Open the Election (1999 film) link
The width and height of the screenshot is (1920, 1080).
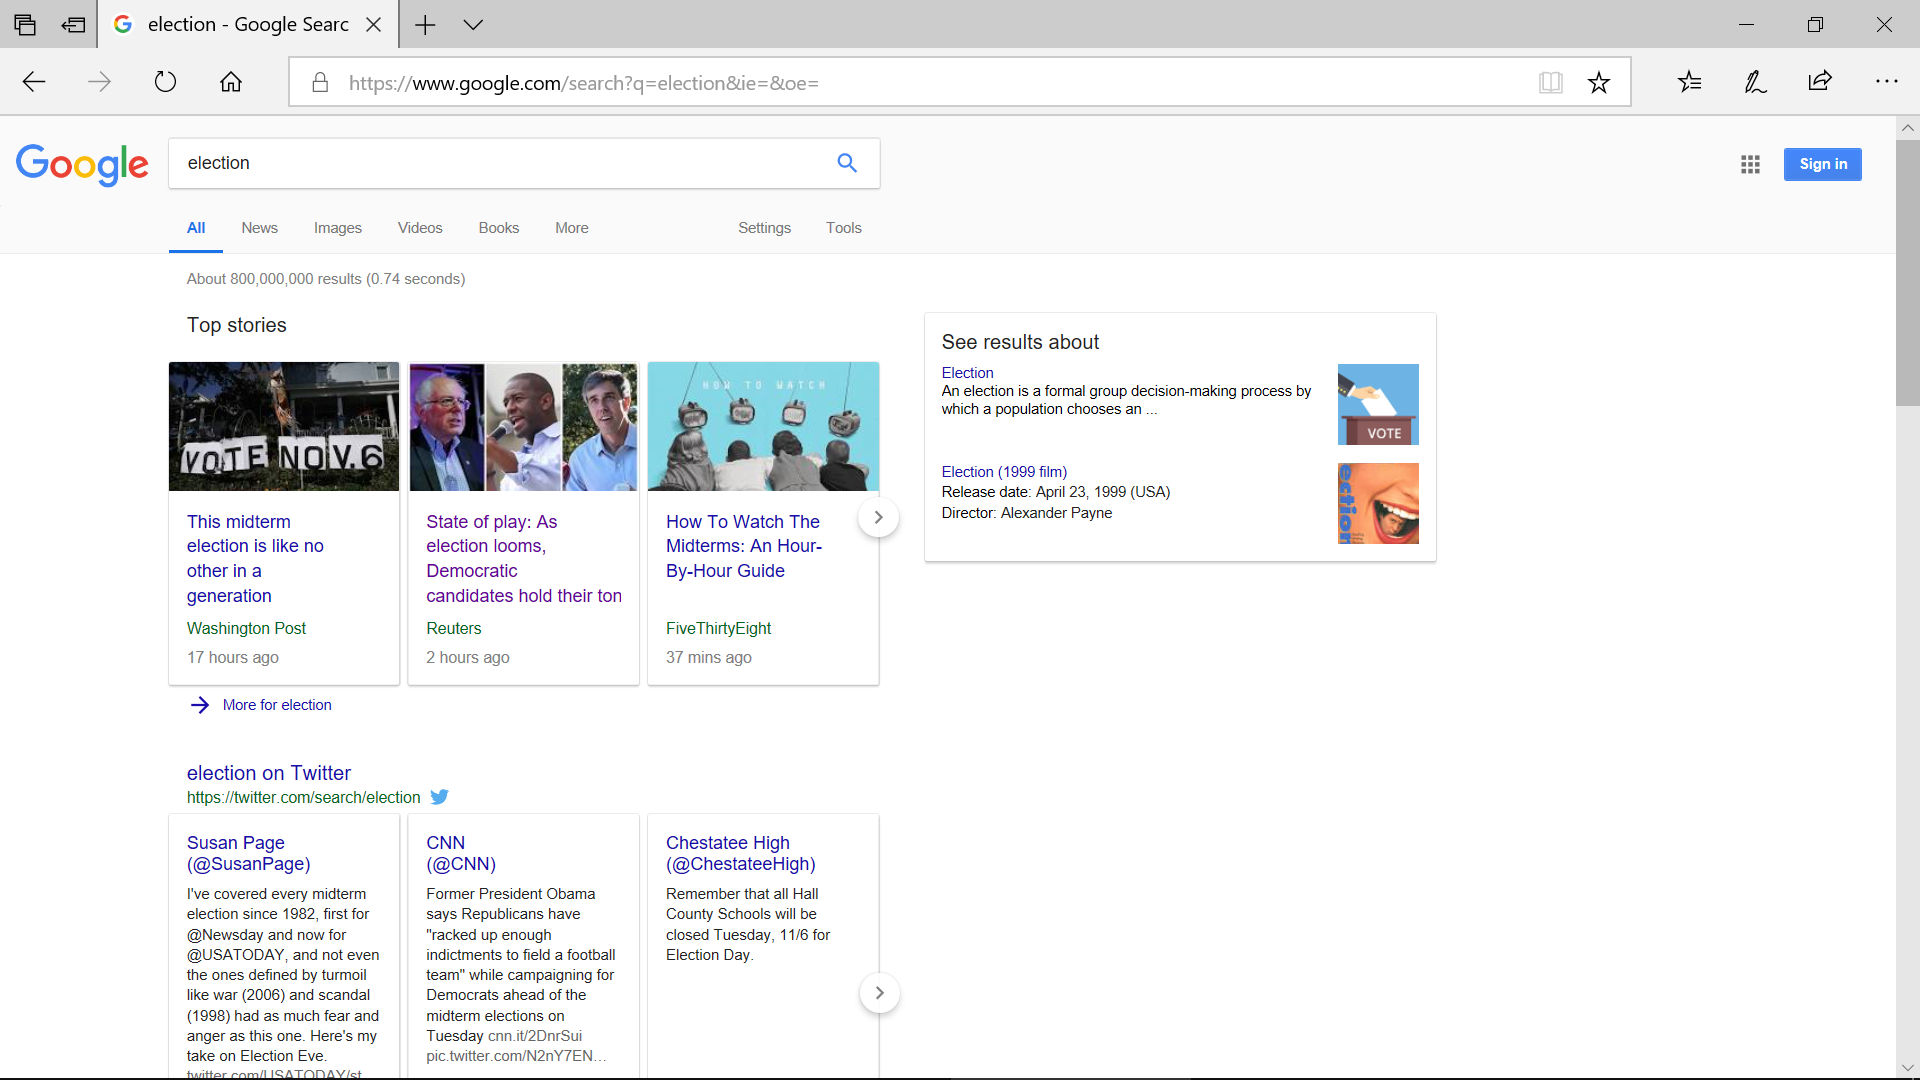(1004, 472)
